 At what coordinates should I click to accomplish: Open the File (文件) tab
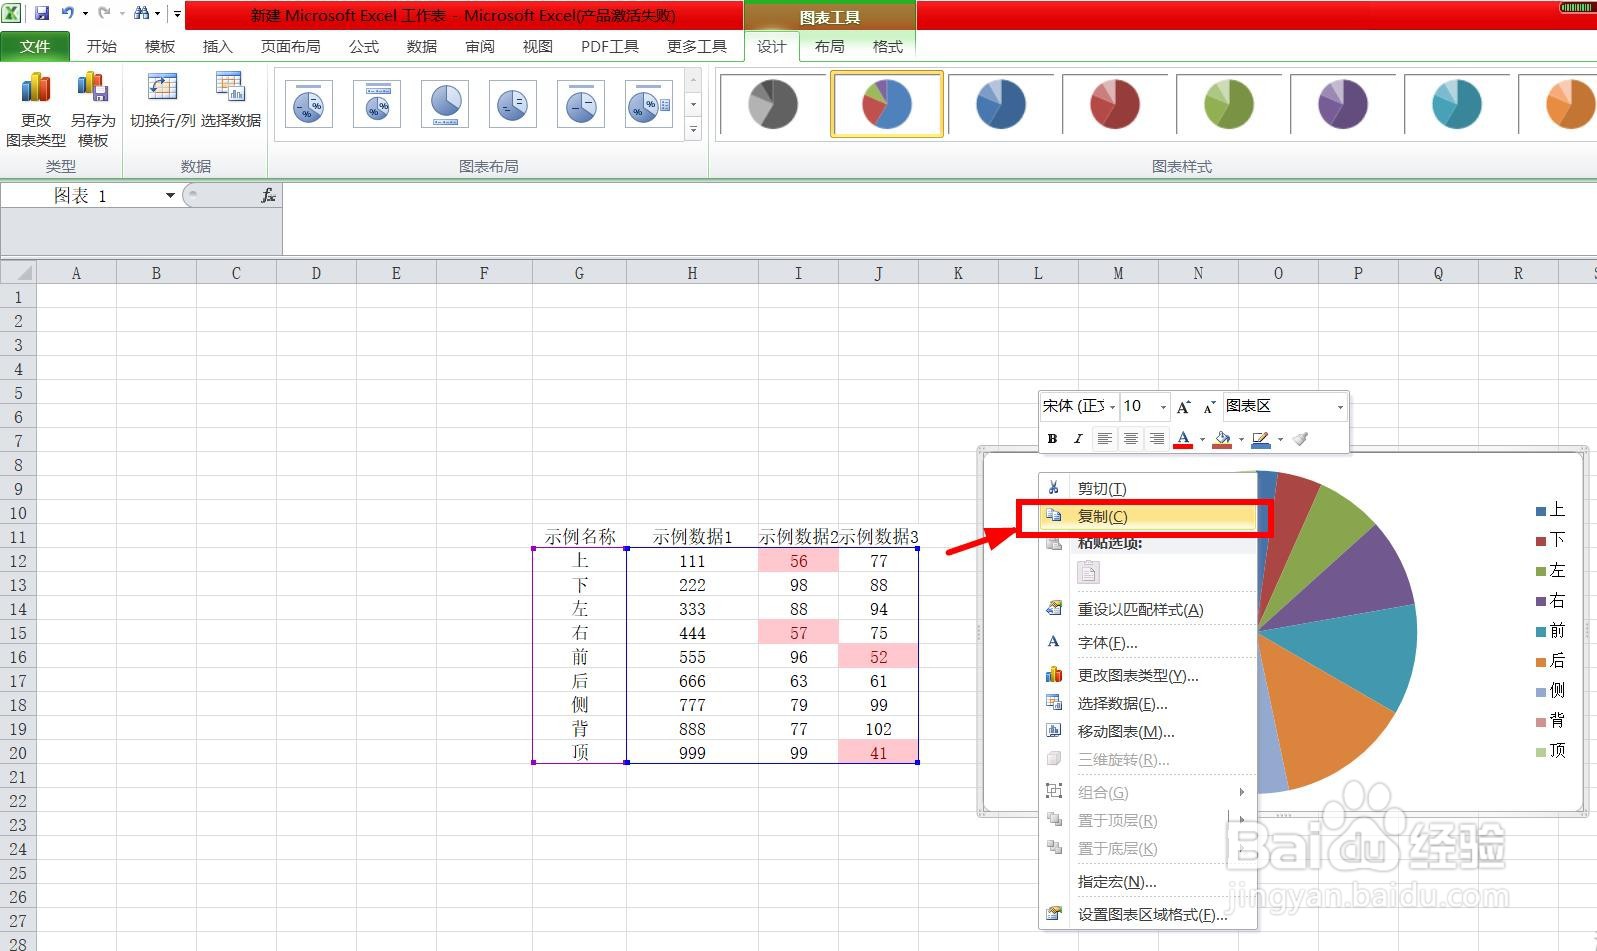pos(35,46)
